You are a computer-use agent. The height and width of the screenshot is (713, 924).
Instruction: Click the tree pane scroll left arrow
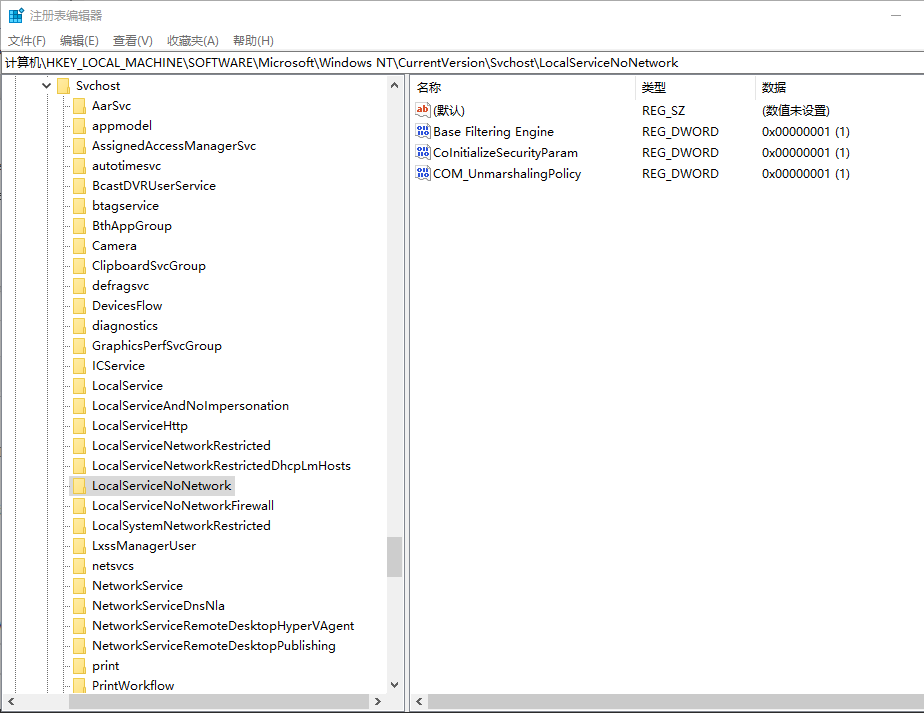pyautogui.click(x=11, y=701)
